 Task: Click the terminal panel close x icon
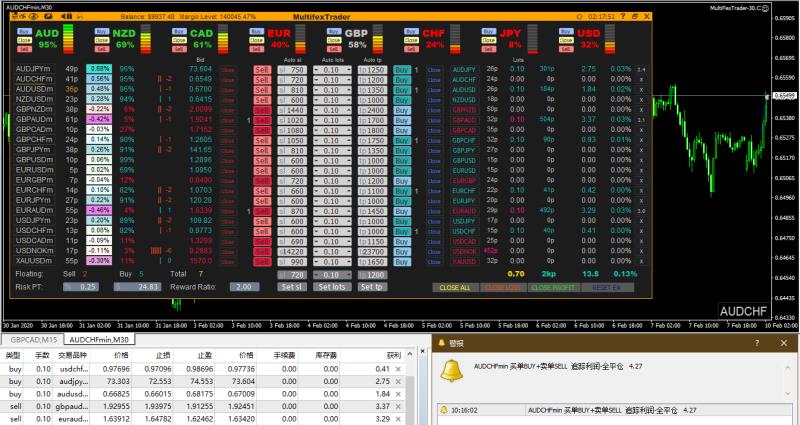pos(422,351)
